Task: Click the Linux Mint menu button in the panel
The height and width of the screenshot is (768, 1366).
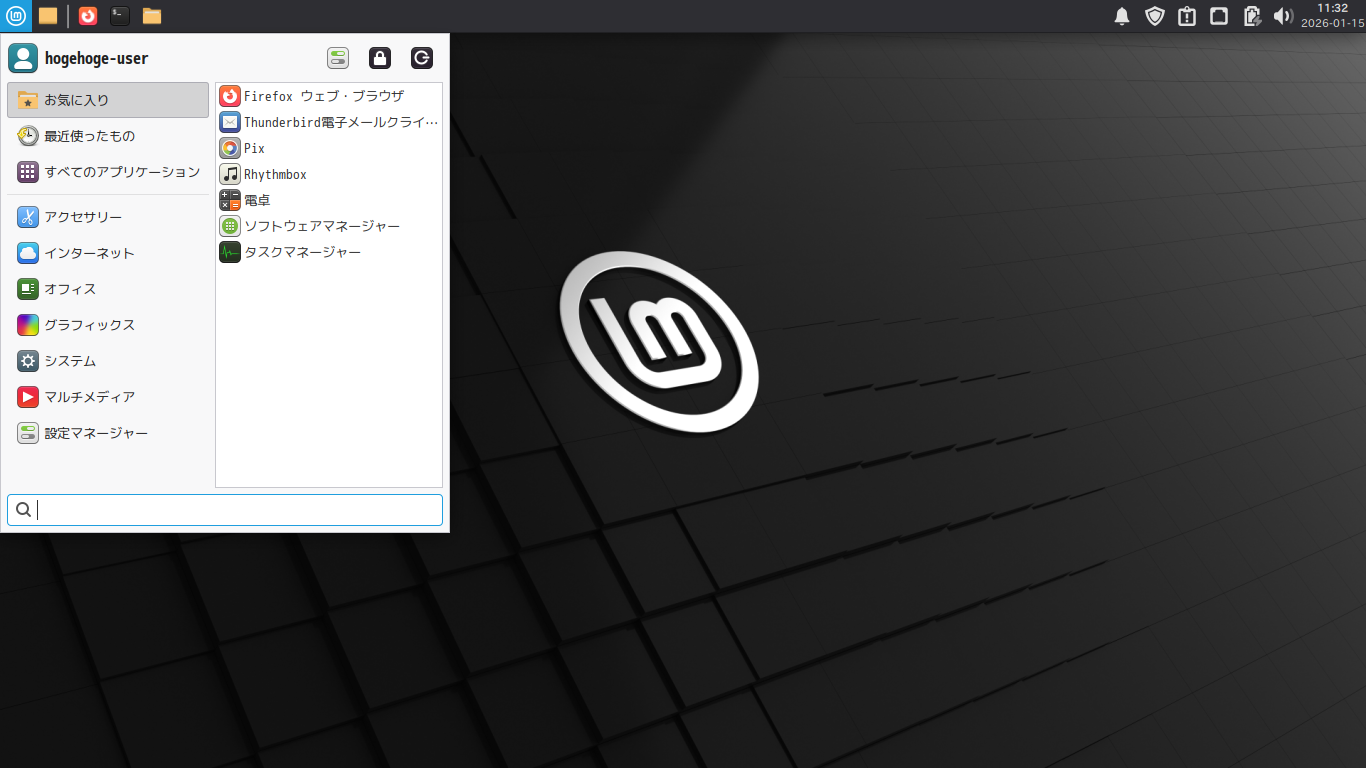Action: click(16, 16)
